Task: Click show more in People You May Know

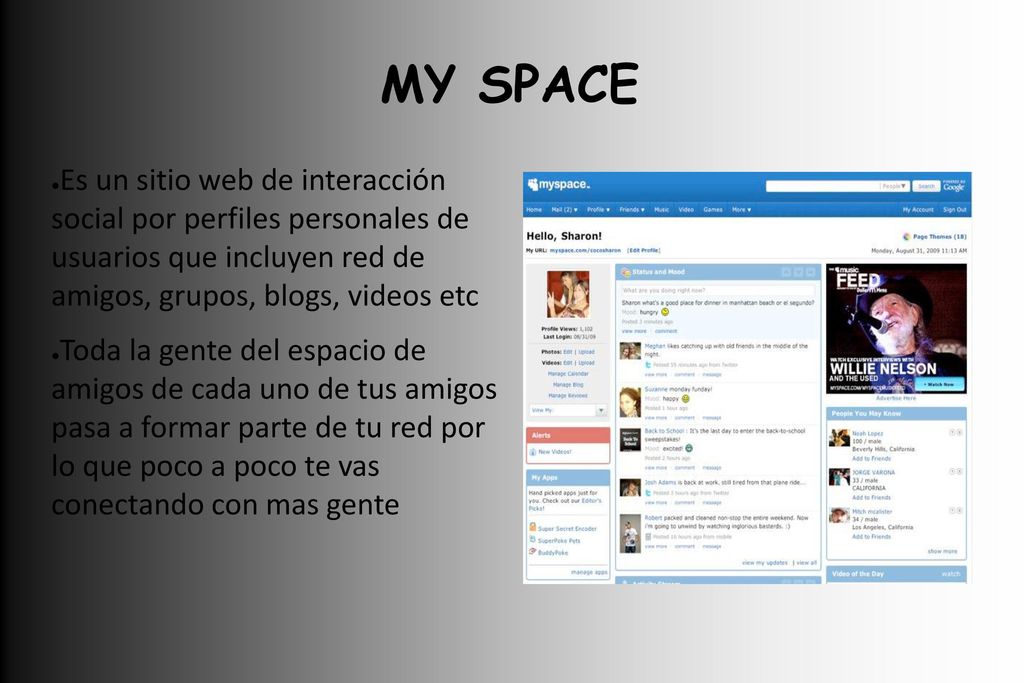Action: 942,552
